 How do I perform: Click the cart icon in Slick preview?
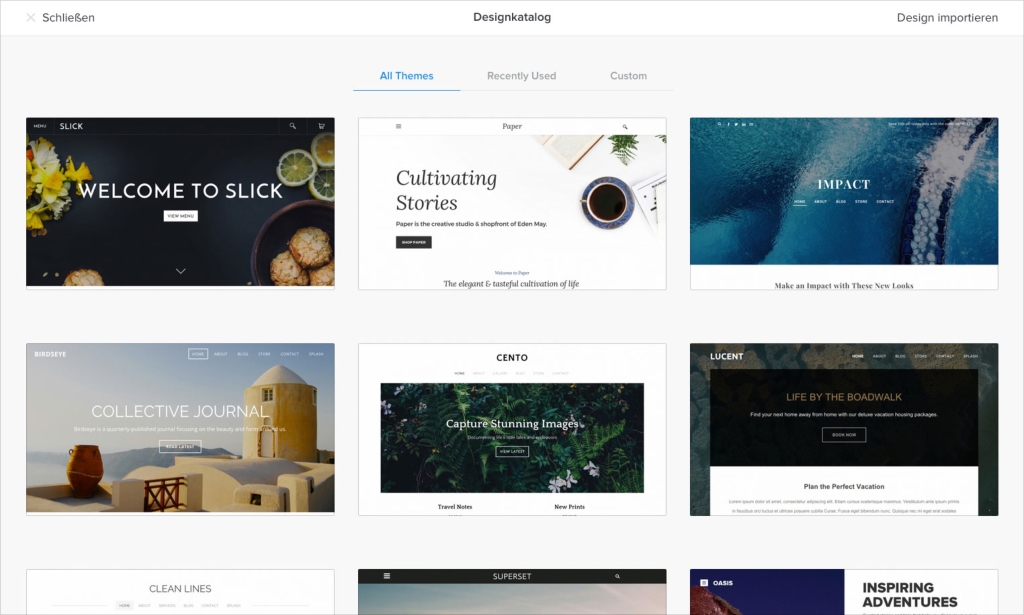point(321,126)
